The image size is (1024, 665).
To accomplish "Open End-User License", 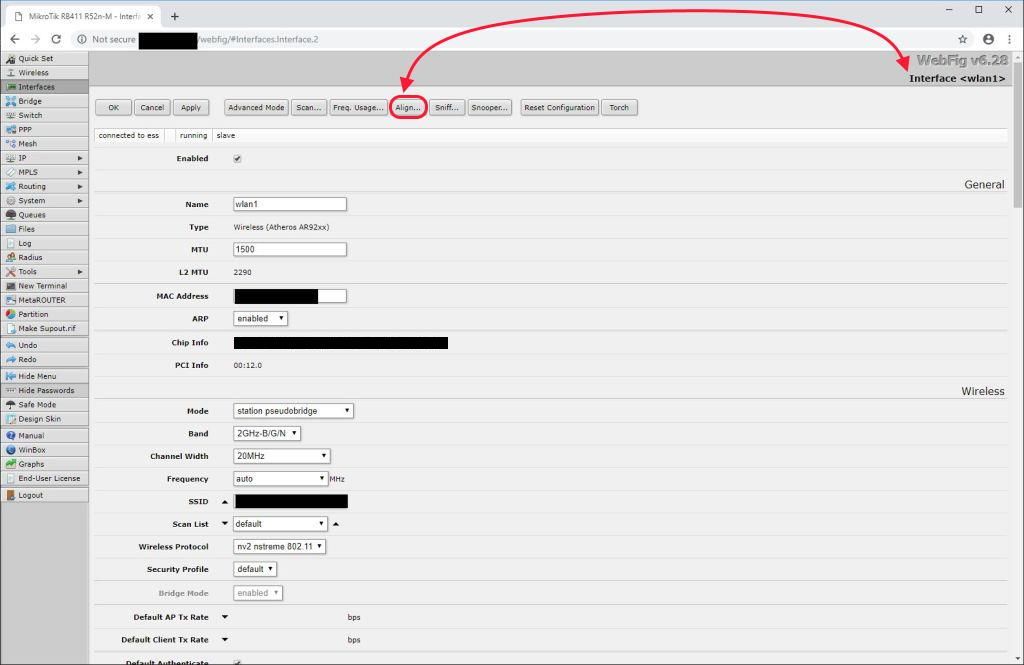I will coord(44,478).
